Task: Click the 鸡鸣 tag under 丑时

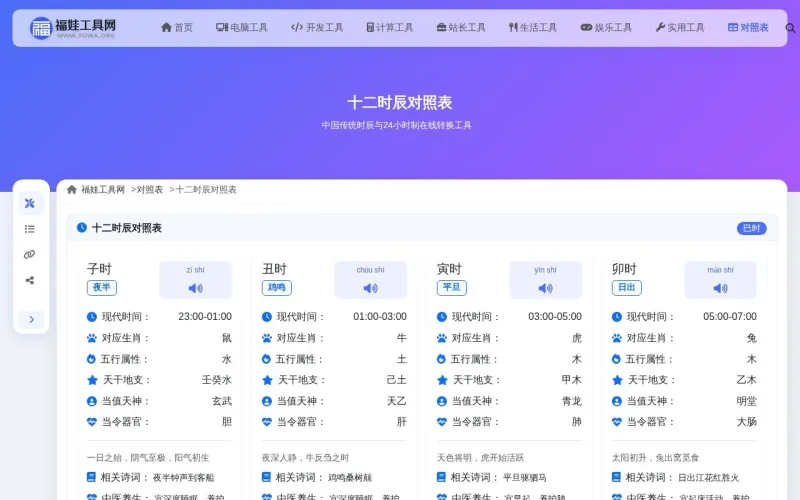Action: point(277,288)
